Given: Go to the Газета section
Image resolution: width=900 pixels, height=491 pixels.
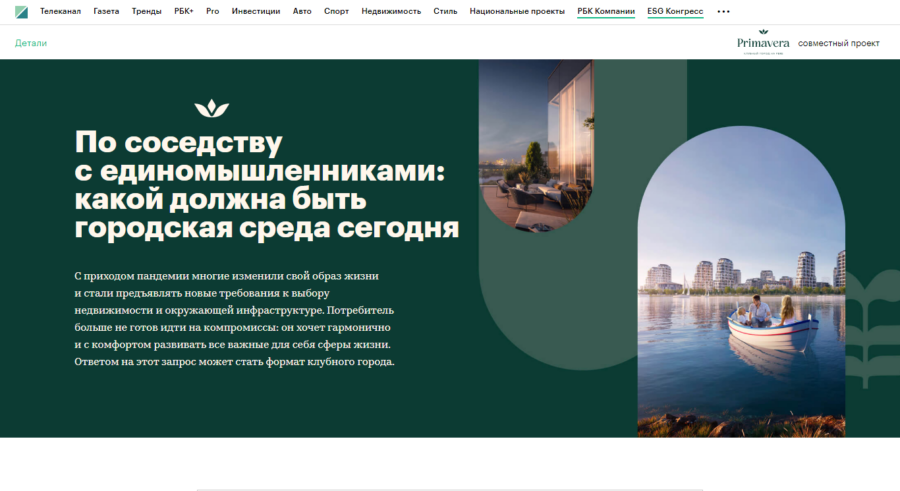Looking at the screenshot, I should tap(106, 11).
